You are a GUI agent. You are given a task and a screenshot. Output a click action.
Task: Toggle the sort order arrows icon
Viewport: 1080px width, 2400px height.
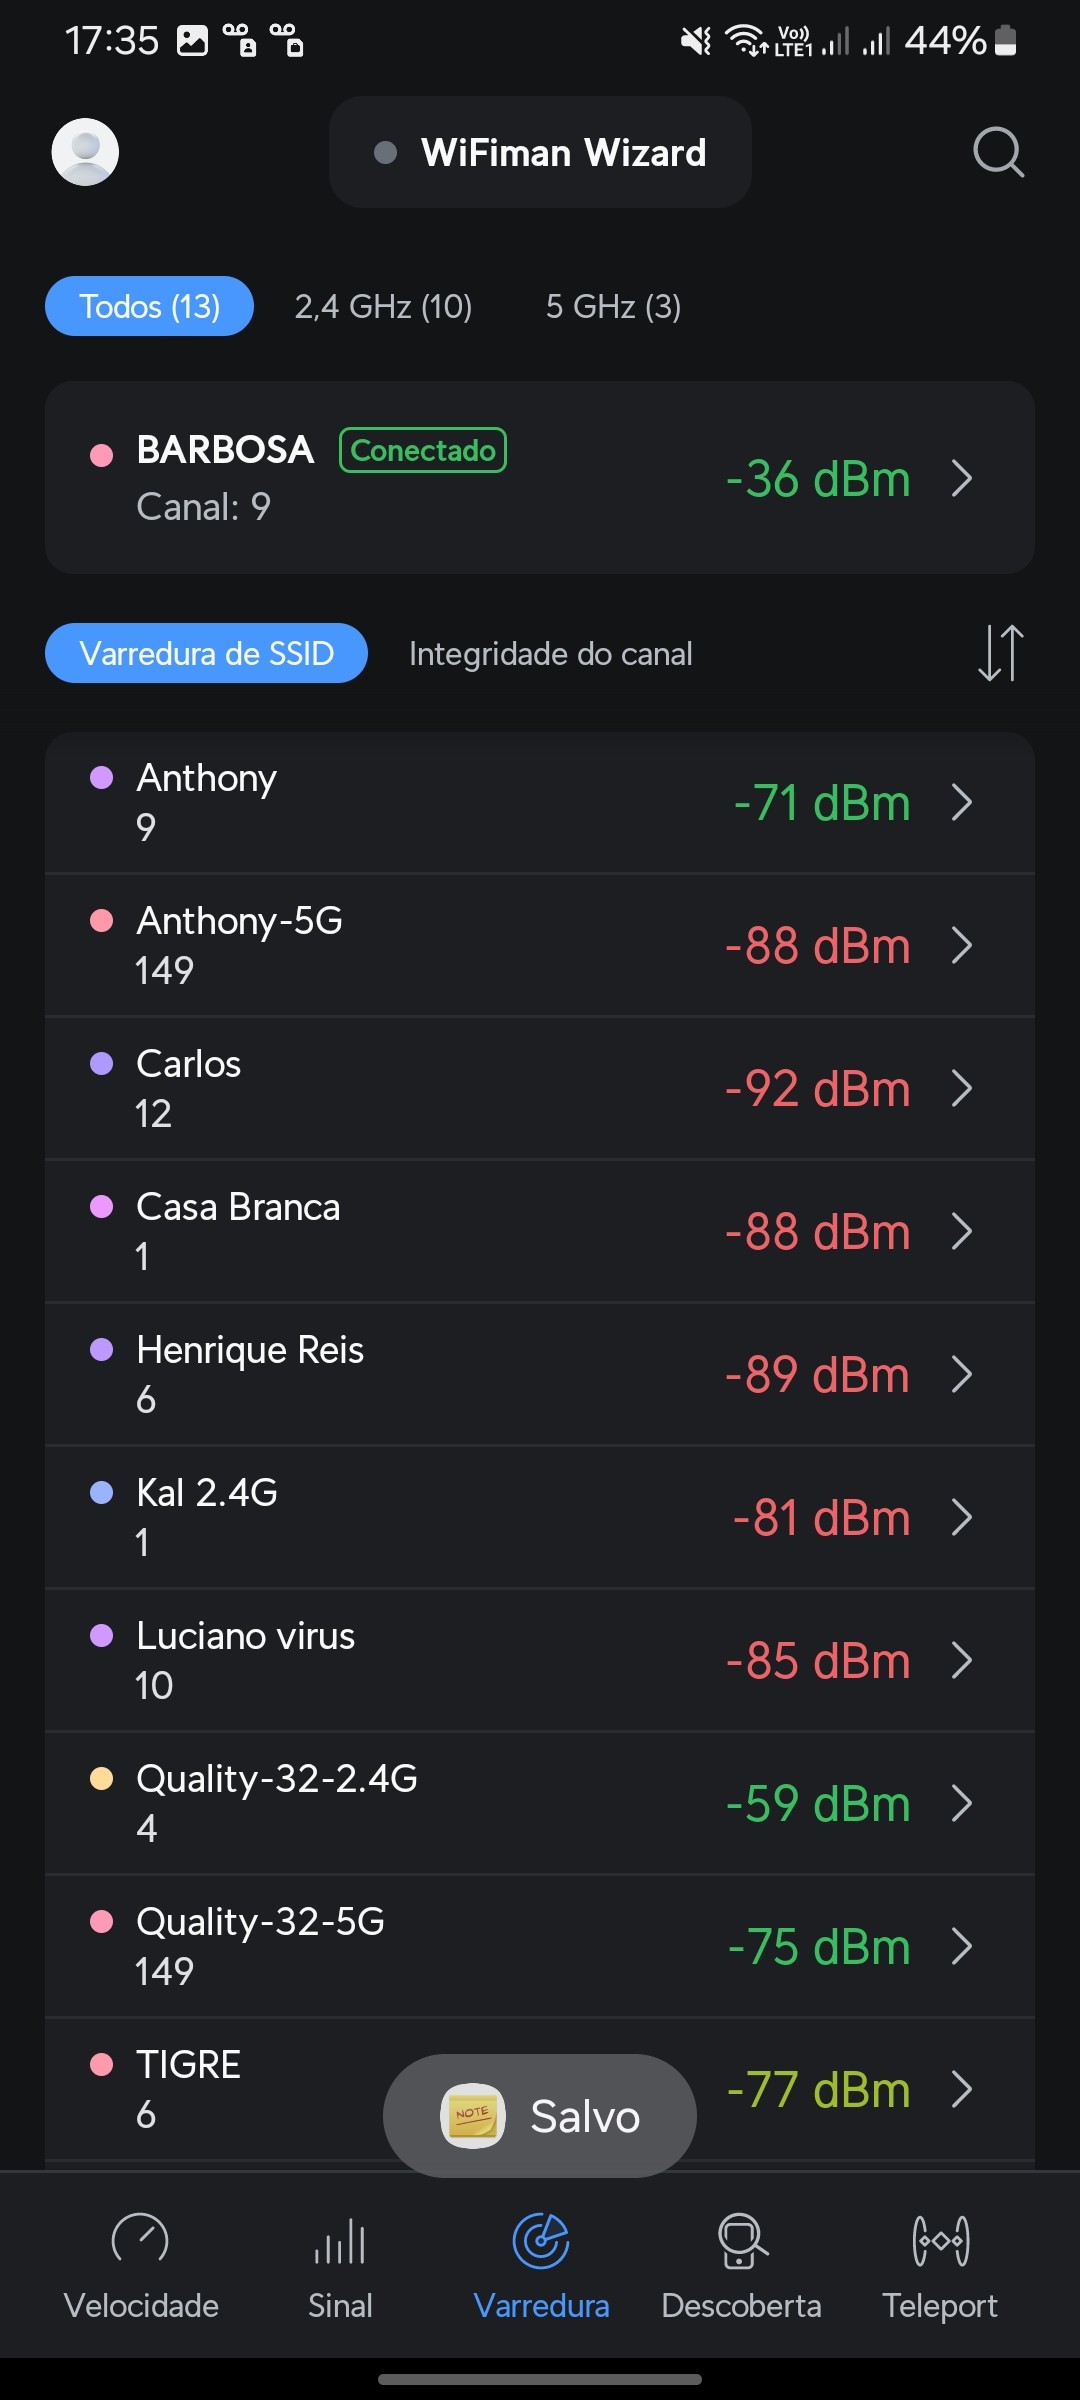click(1000, 653)
